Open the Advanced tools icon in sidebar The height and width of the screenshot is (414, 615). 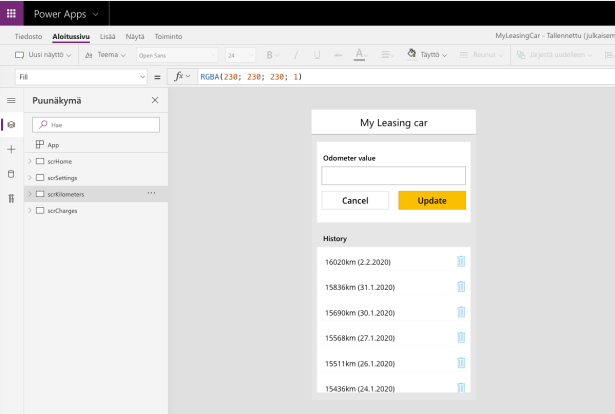pyautogui.click(x=11, y=199)
